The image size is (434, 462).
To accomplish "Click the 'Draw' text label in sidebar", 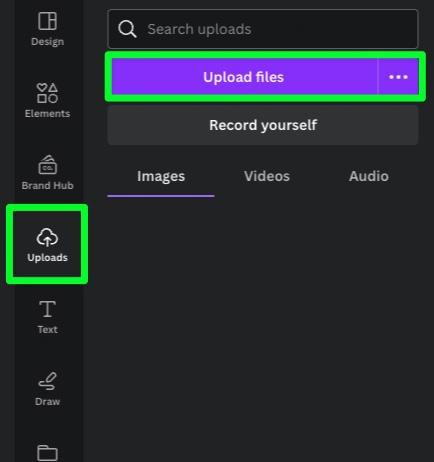I will coord(47,402).
